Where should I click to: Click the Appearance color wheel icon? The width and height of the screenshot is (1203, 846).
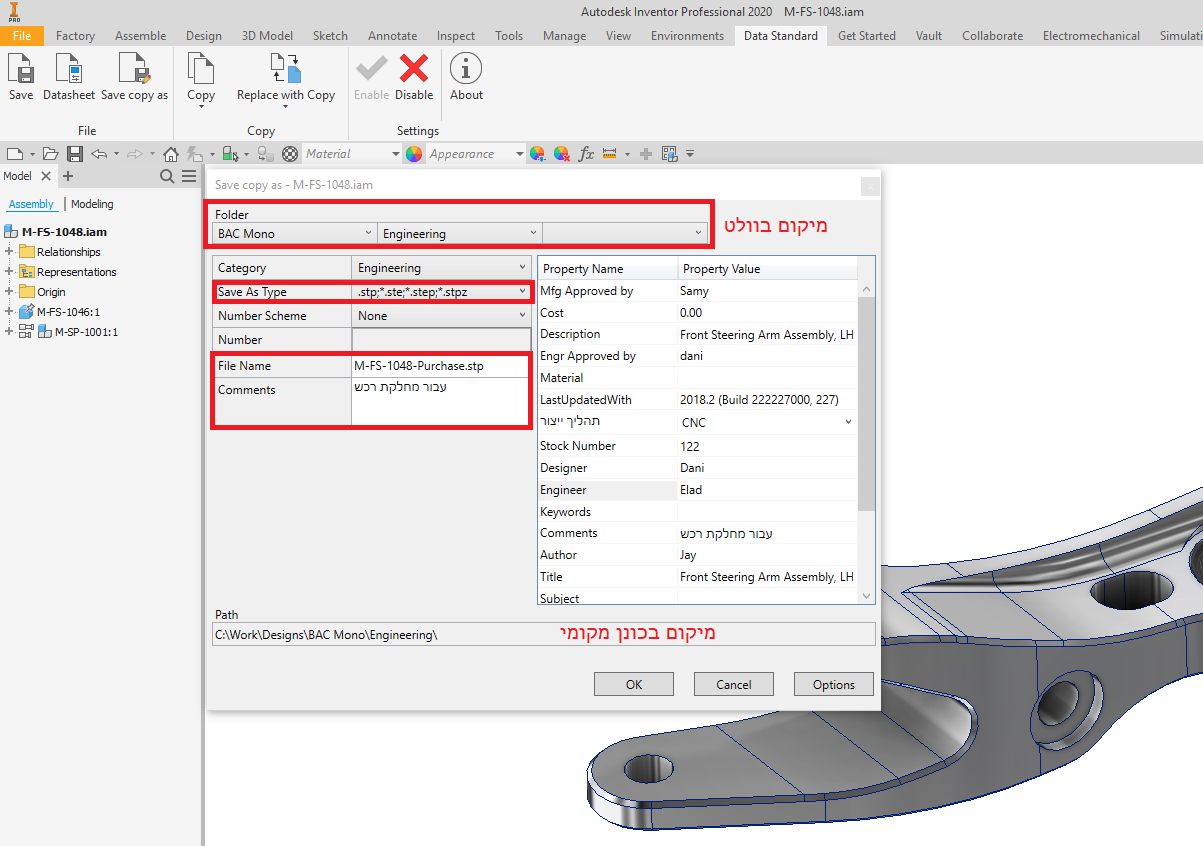pyautogui.click(x=414, y=154)
